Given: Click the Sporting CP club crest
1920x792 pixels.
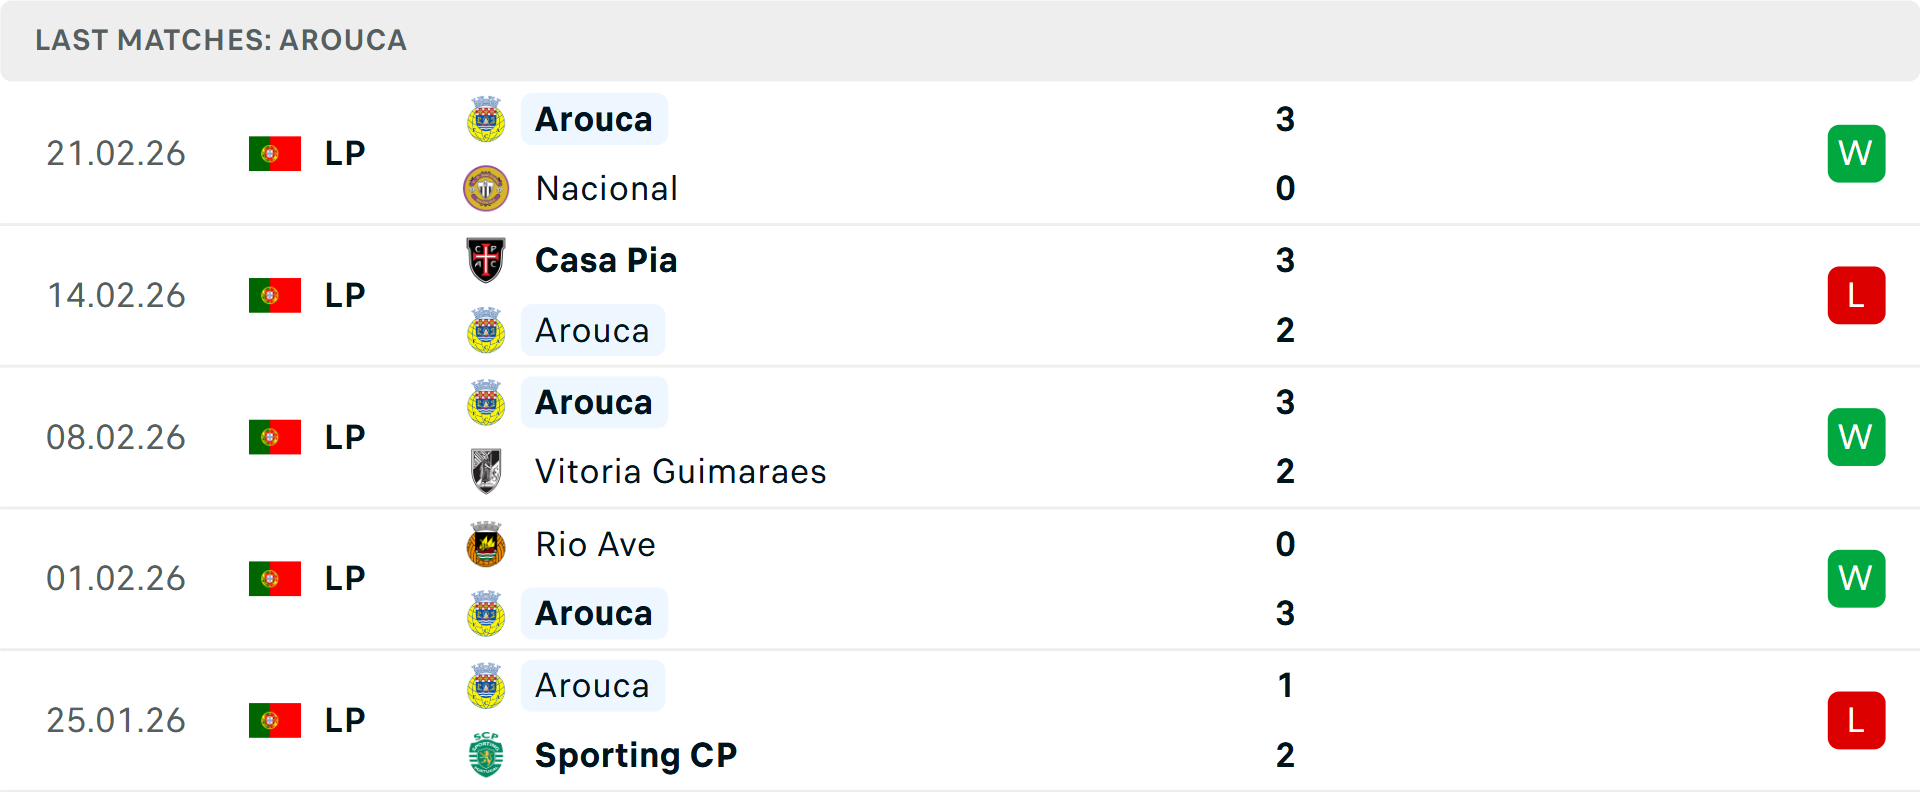Looking at the screenshot, I should point(486,755).
